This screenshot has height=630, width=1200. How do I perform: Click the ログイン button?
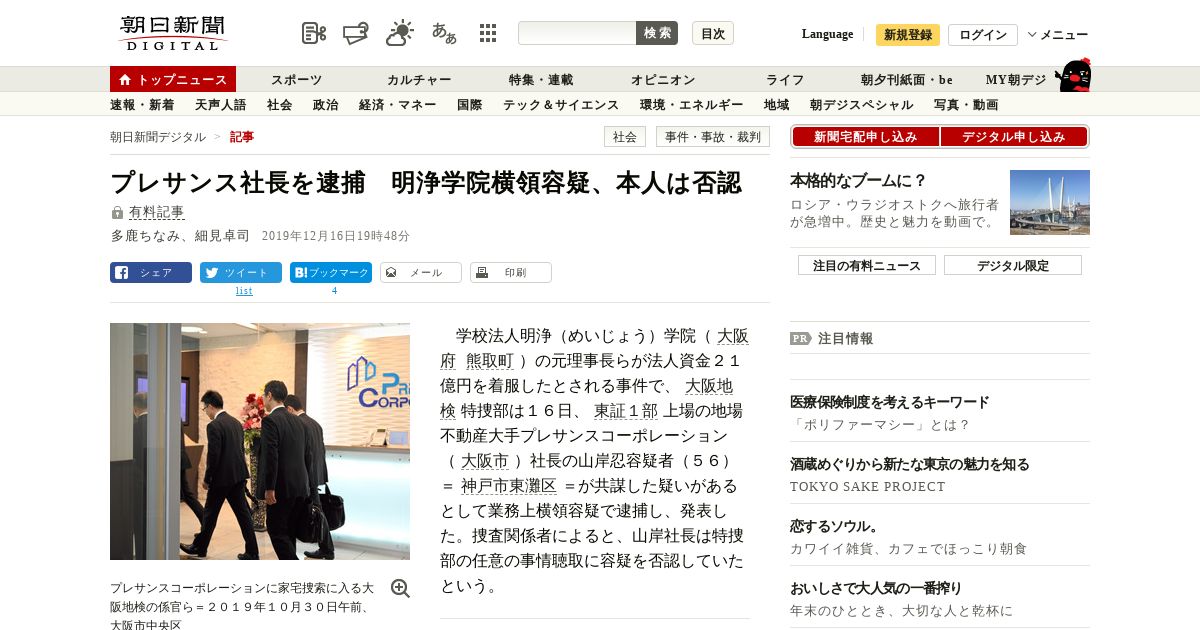(983, 35)
